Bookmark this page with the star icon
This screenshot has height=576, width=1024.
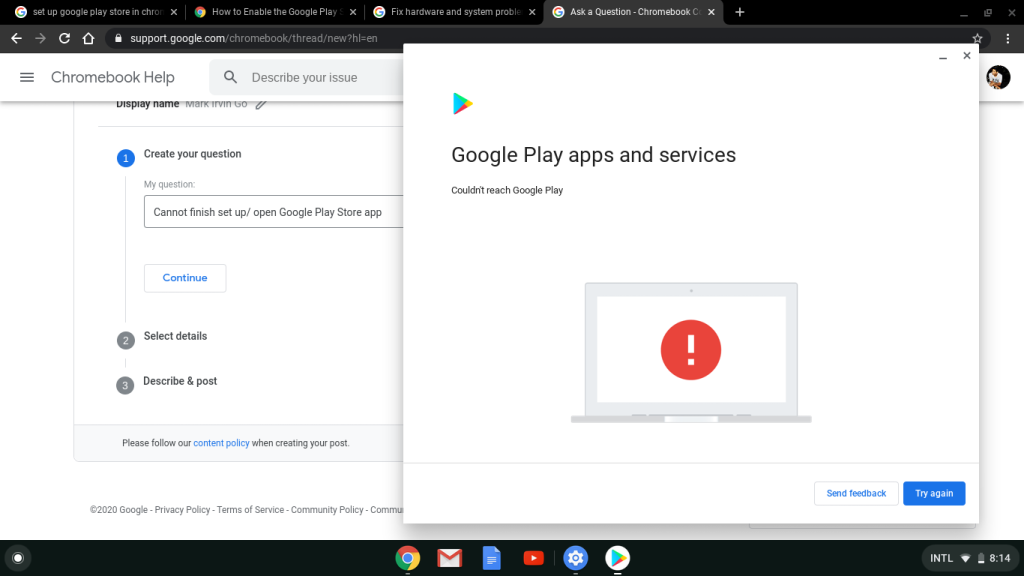coord(977,39)
